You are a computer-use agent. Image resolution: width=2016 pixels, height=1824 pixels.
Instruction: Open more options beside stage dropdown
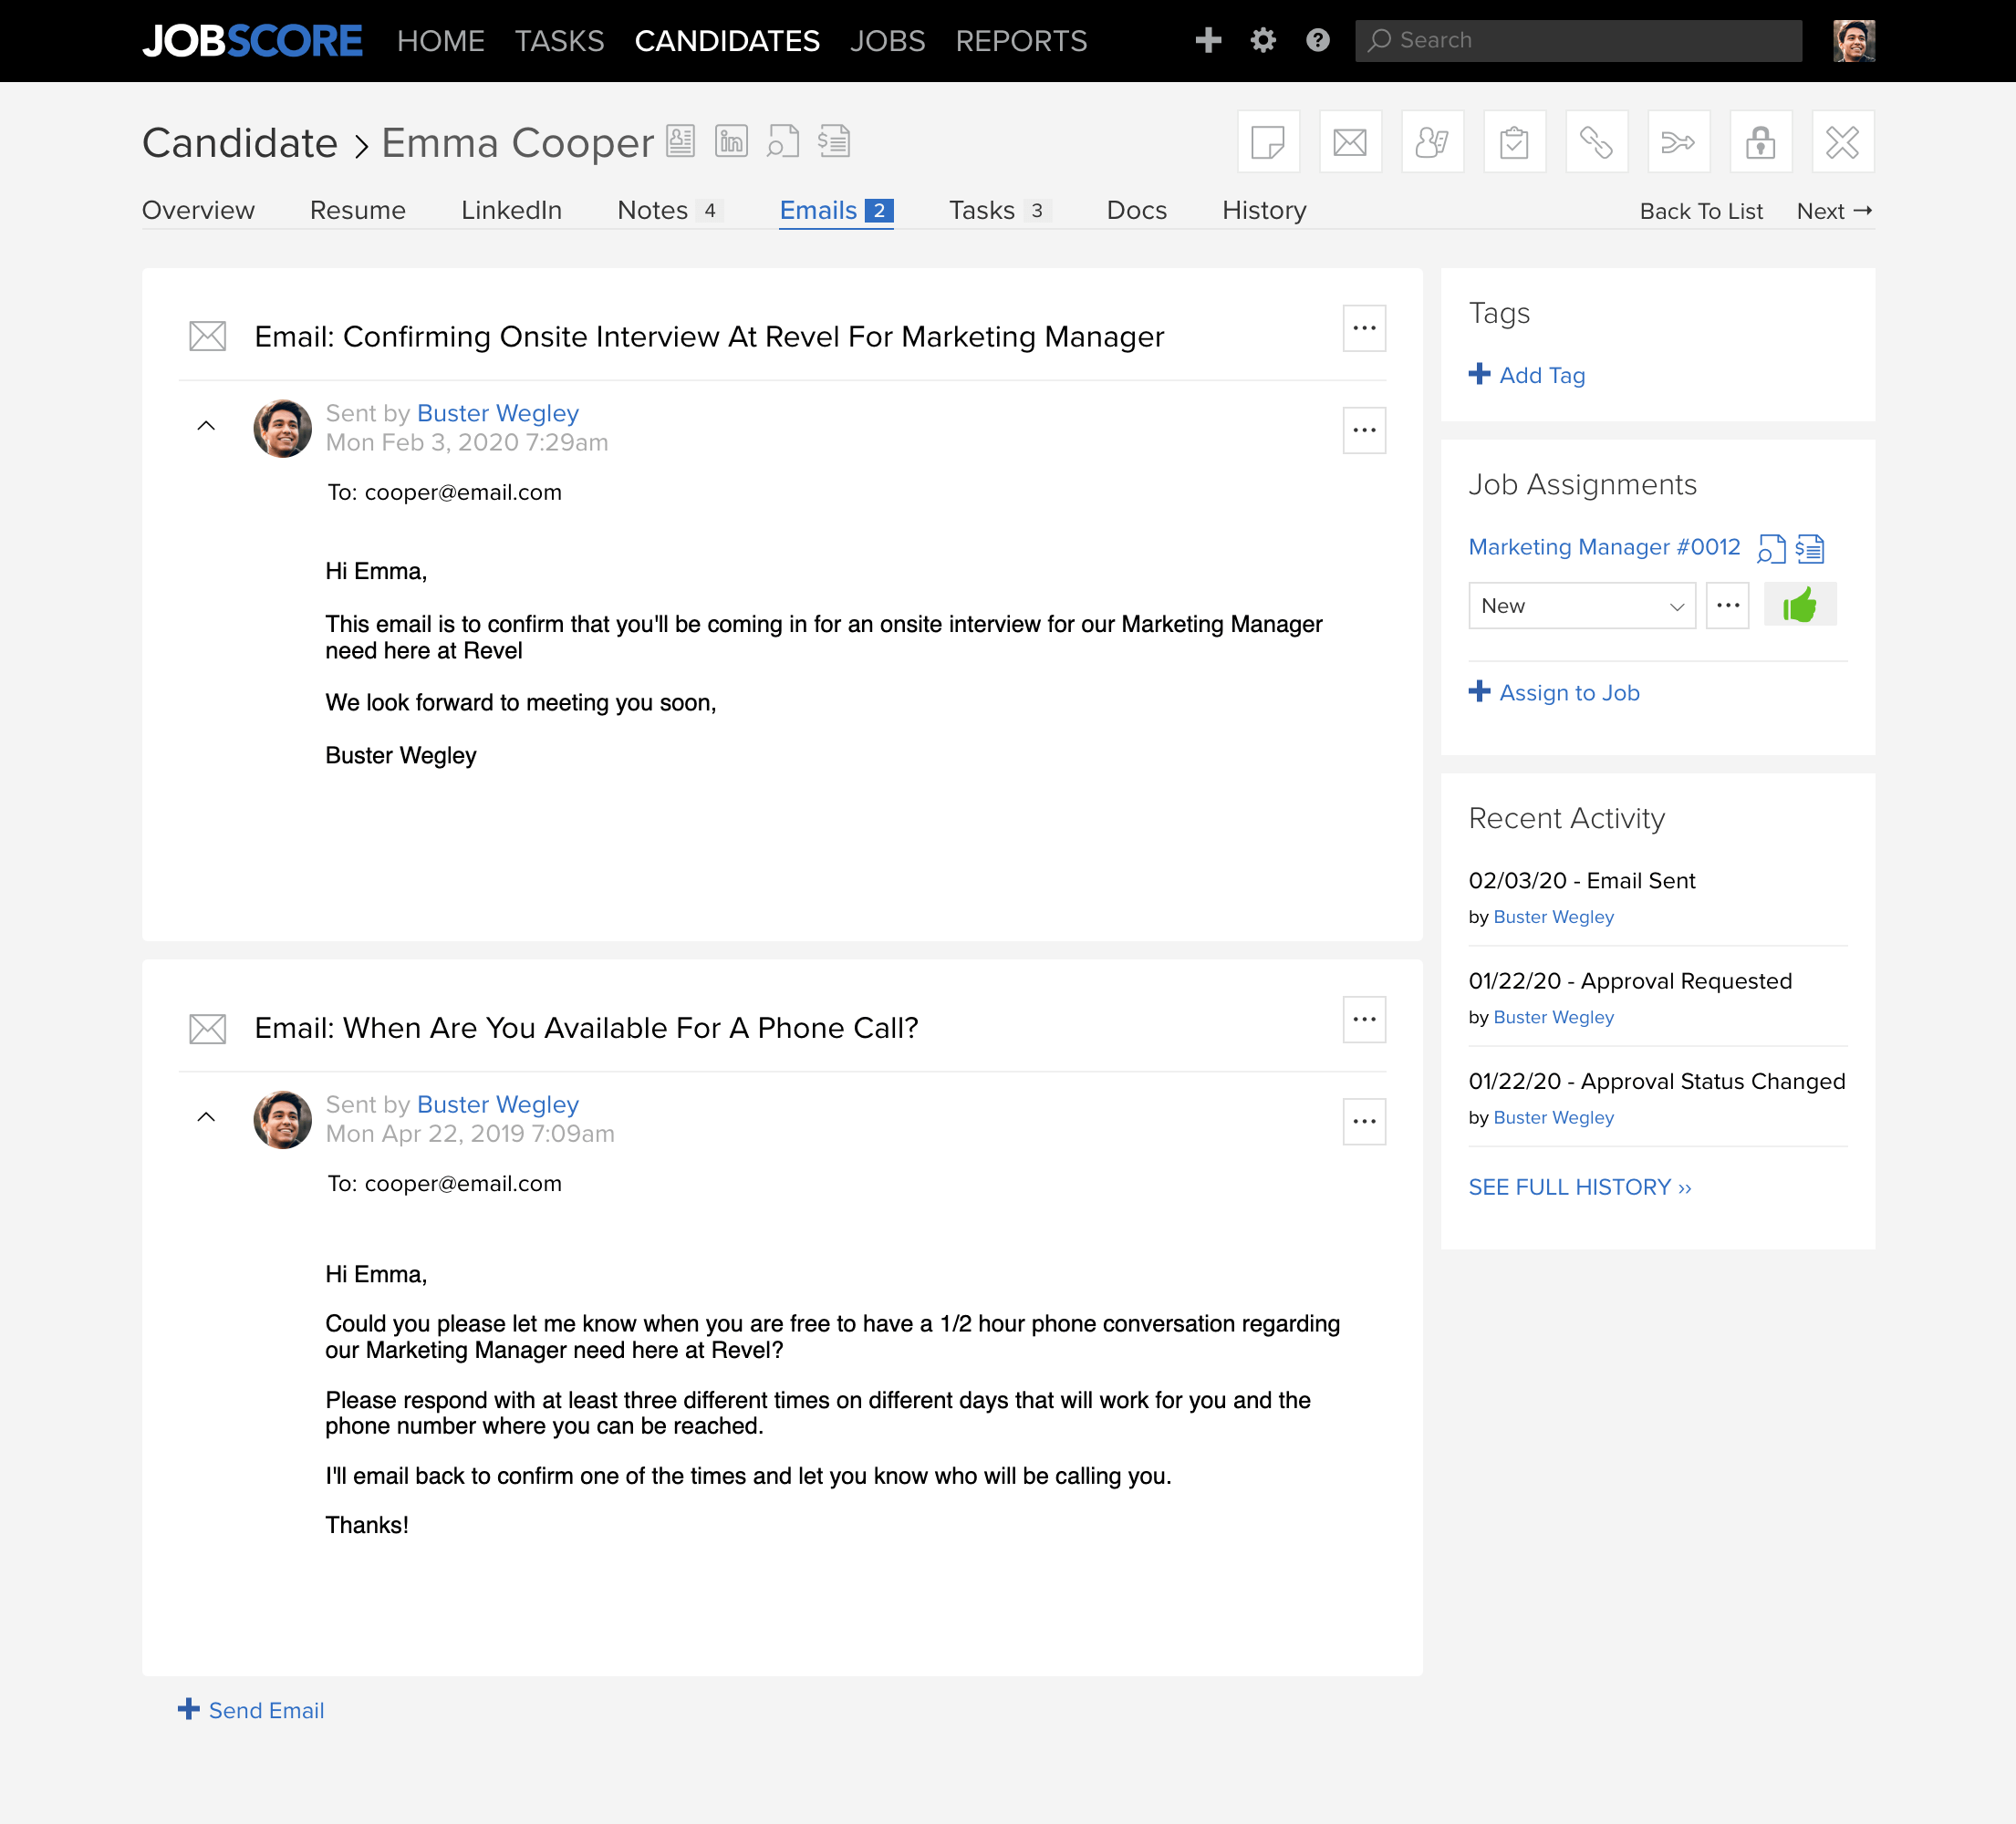pos(1727,606)
